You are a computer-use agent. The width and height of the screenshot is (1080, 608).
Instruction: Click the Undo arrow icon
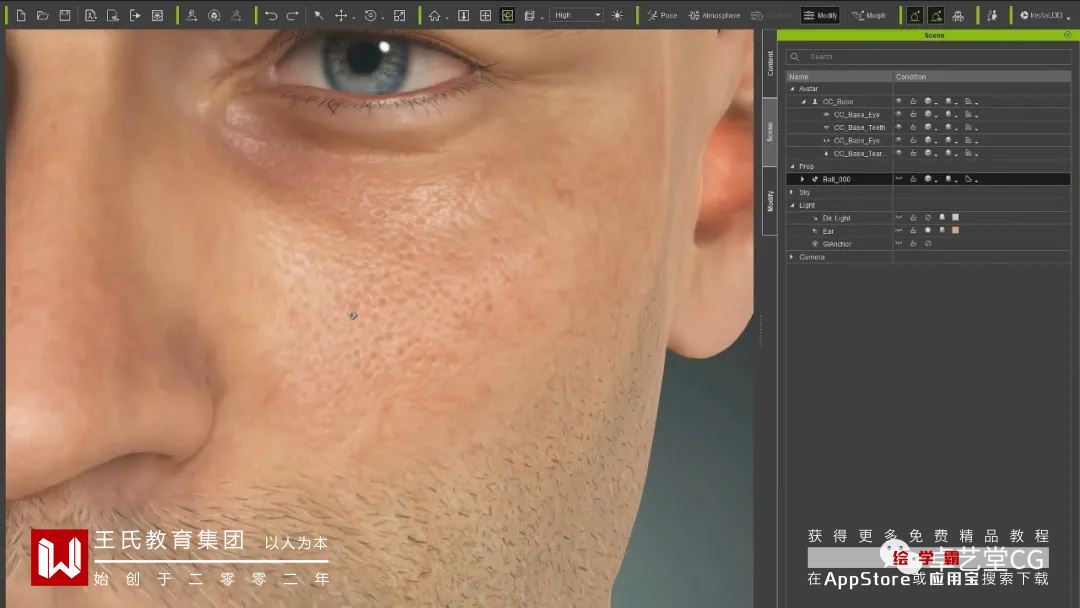[x=271, y=15]
